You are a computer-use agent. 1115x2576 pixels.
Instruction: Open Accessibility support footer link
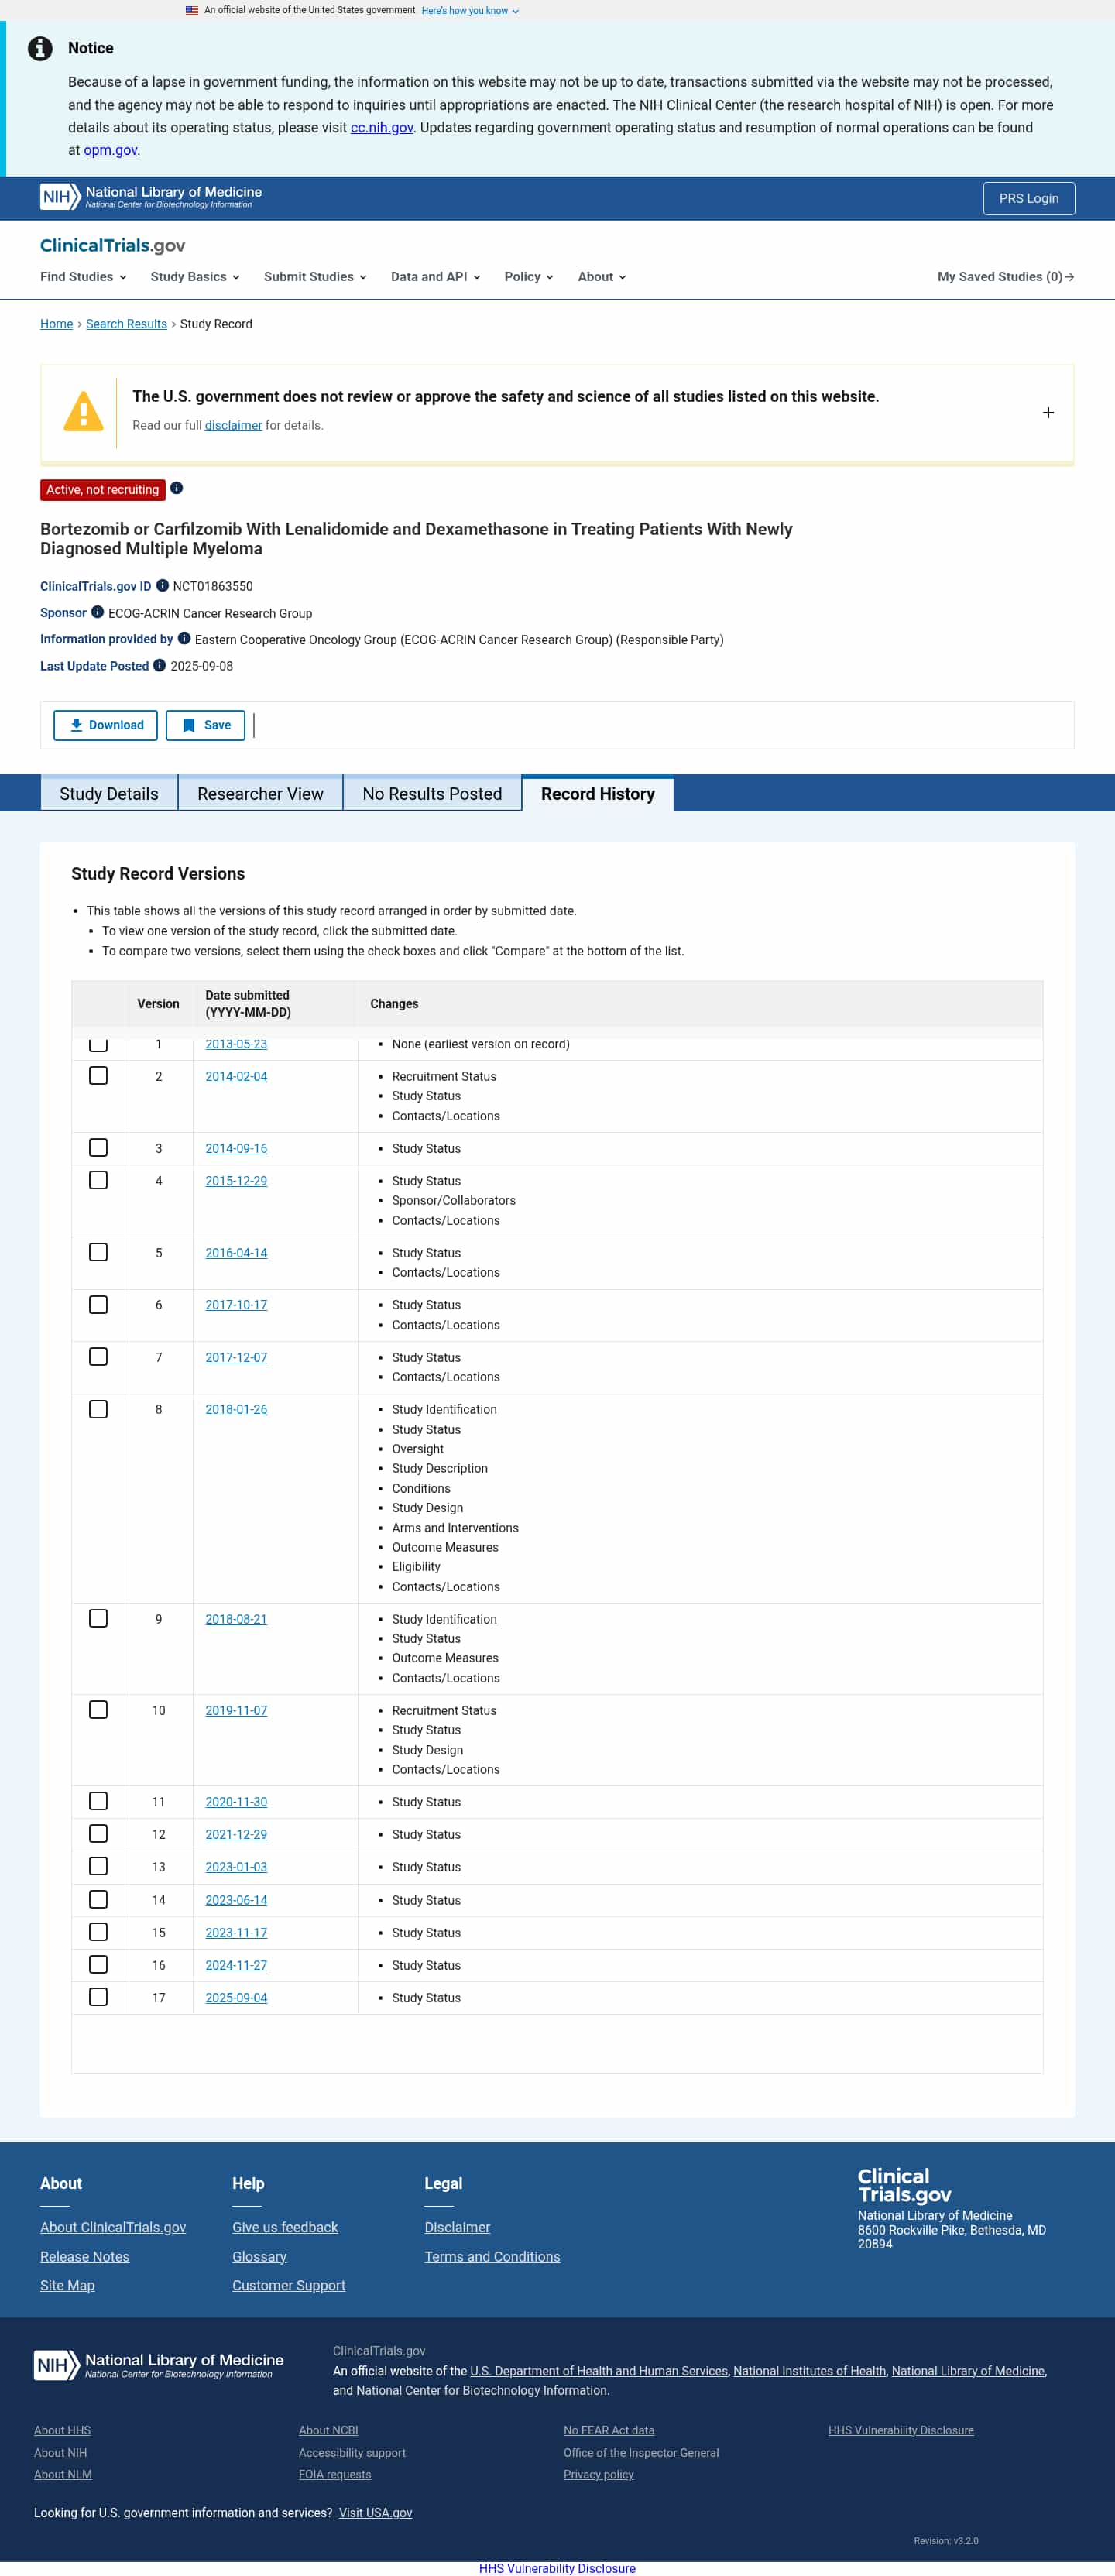click(352, 2452)
